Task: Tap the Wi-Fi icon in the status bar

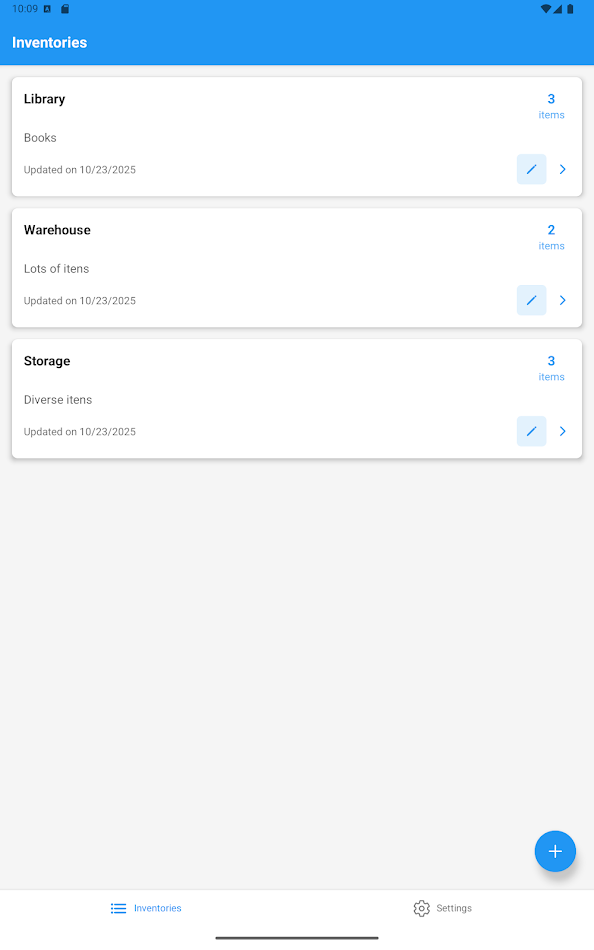Action: click(x=544, y=8)
